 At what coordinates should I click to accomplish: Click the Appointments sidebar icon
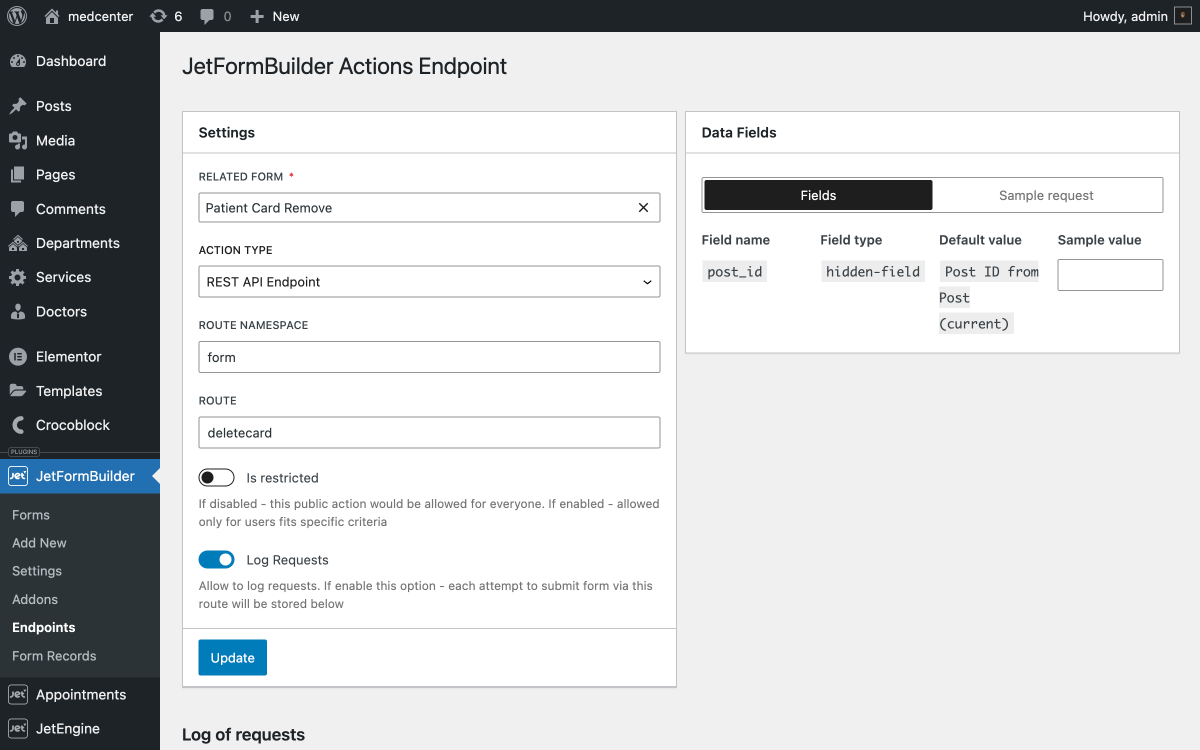click(x=20, y=694)
